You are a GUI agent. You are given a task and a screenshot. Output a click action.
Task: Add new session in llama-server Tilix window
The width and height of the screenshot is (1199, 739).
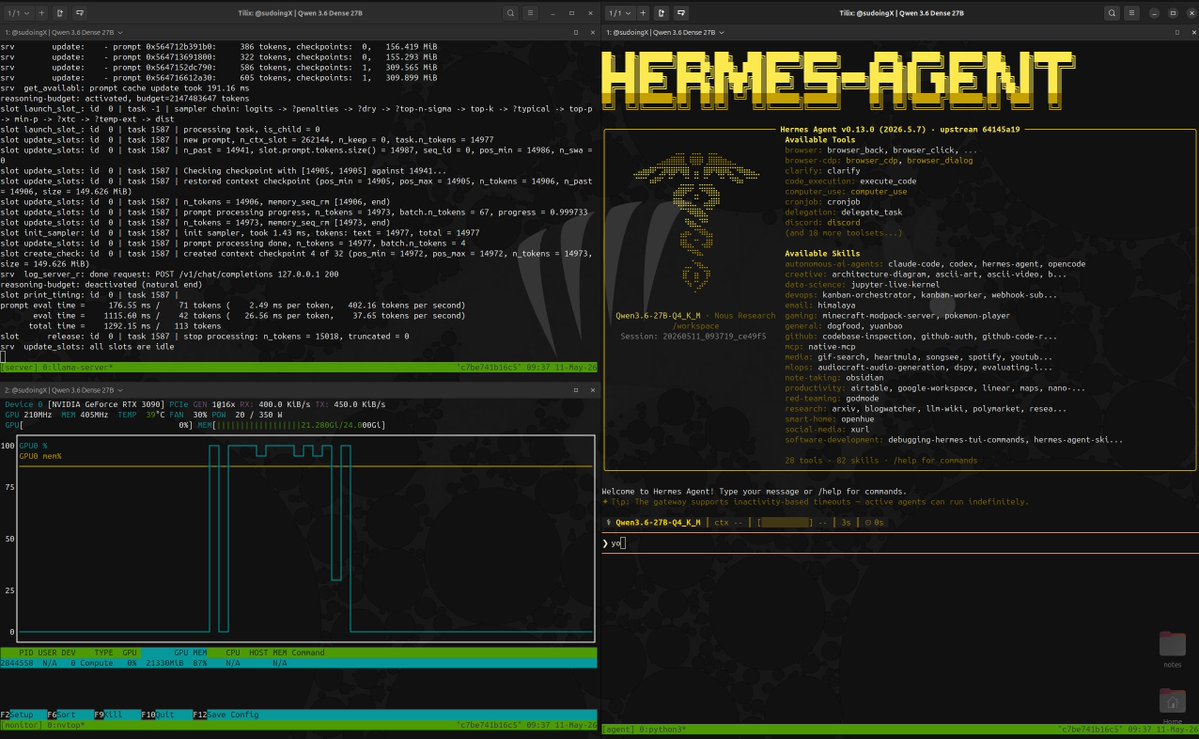41,13
